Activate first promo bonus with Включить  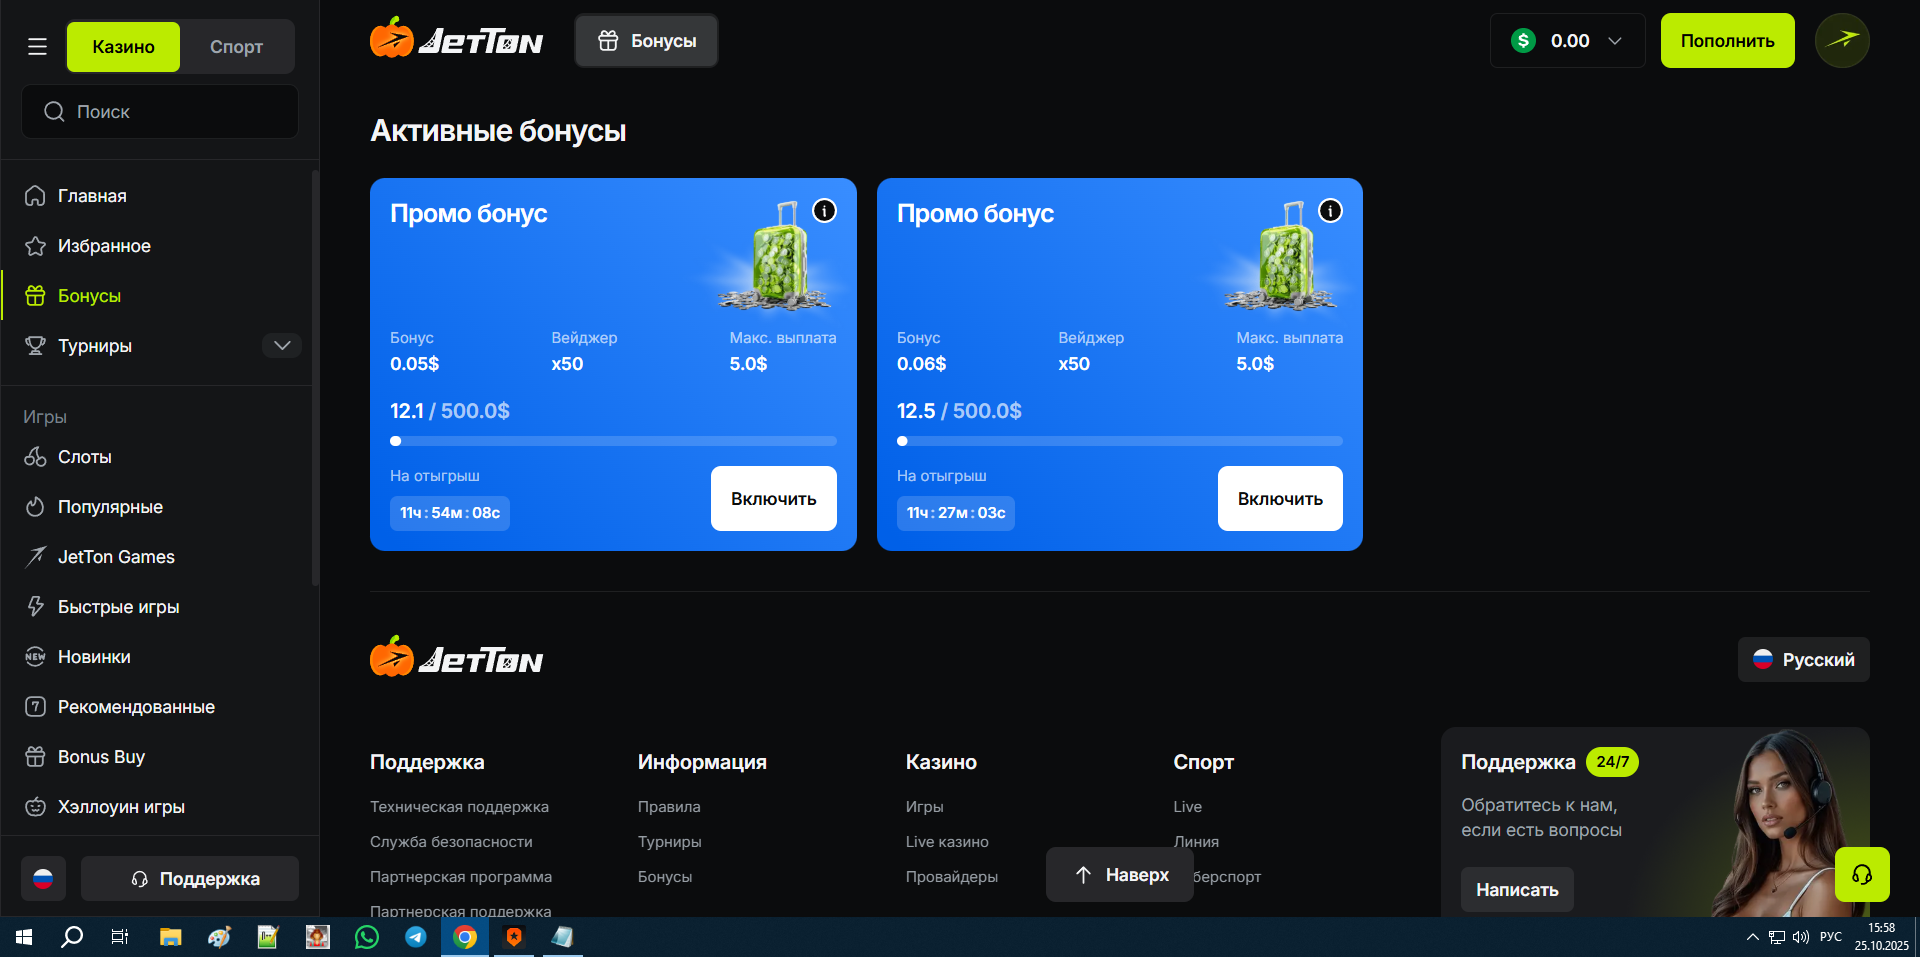click(x=773, y=499)
